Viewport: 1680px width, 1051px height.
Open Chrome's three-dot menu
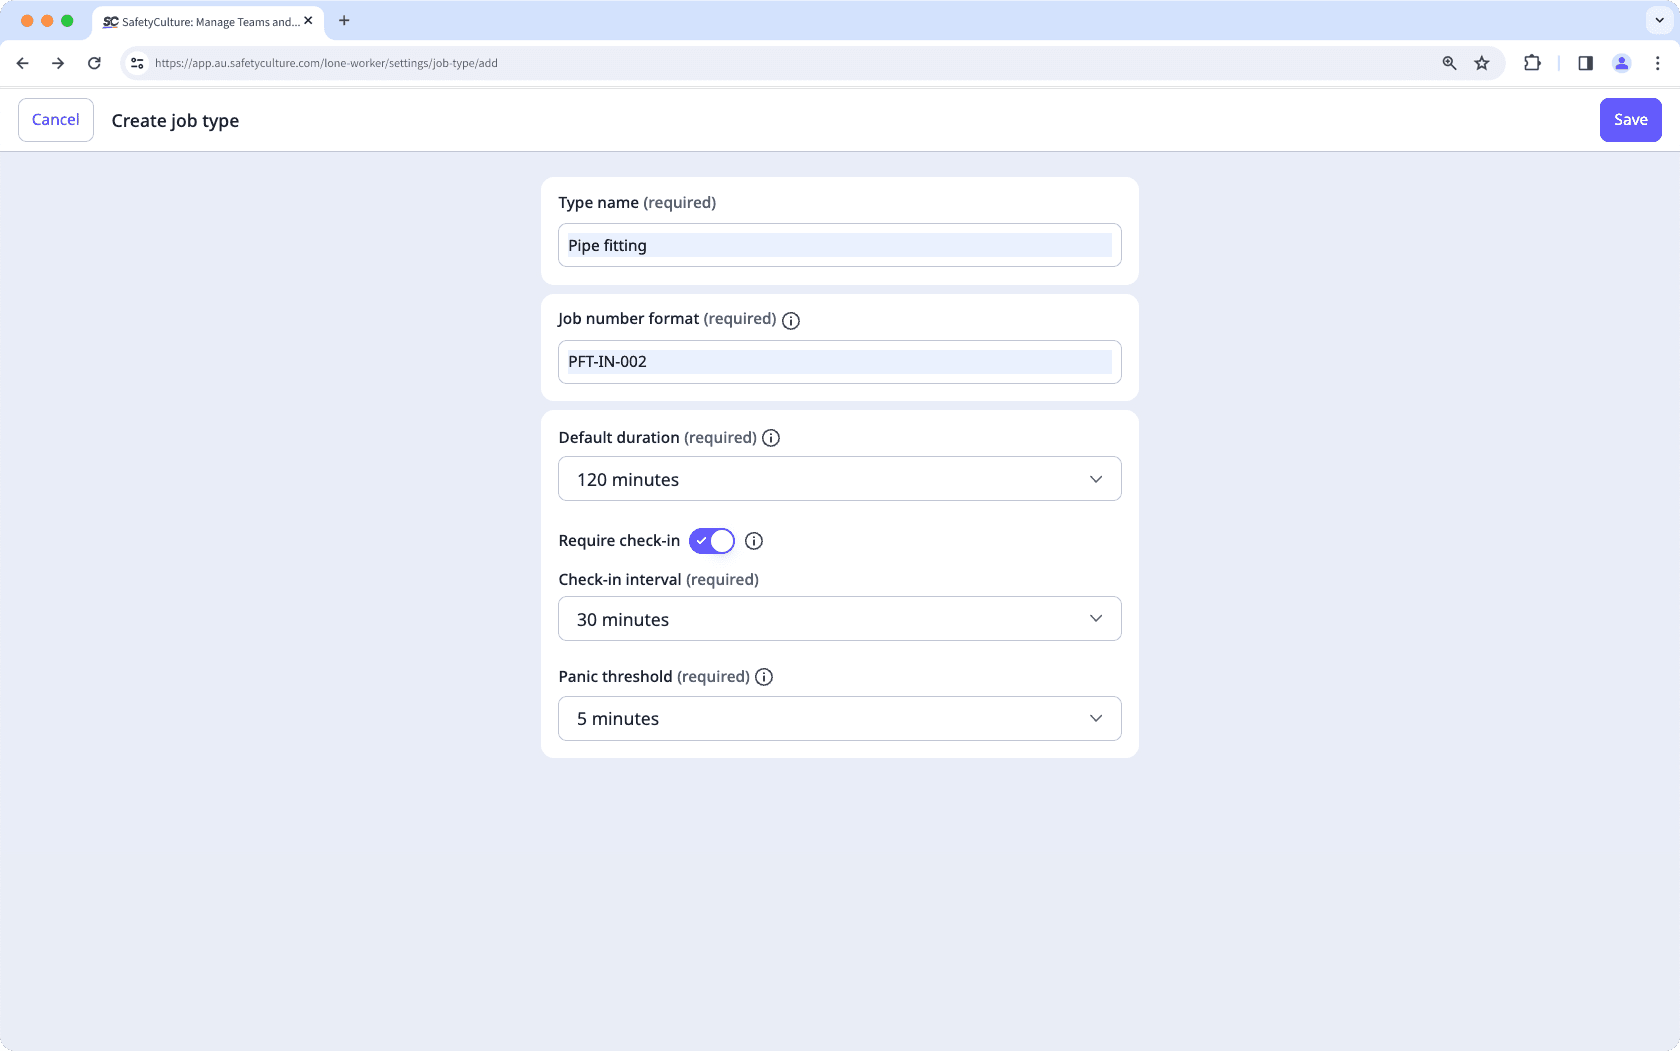(1658, 62)
